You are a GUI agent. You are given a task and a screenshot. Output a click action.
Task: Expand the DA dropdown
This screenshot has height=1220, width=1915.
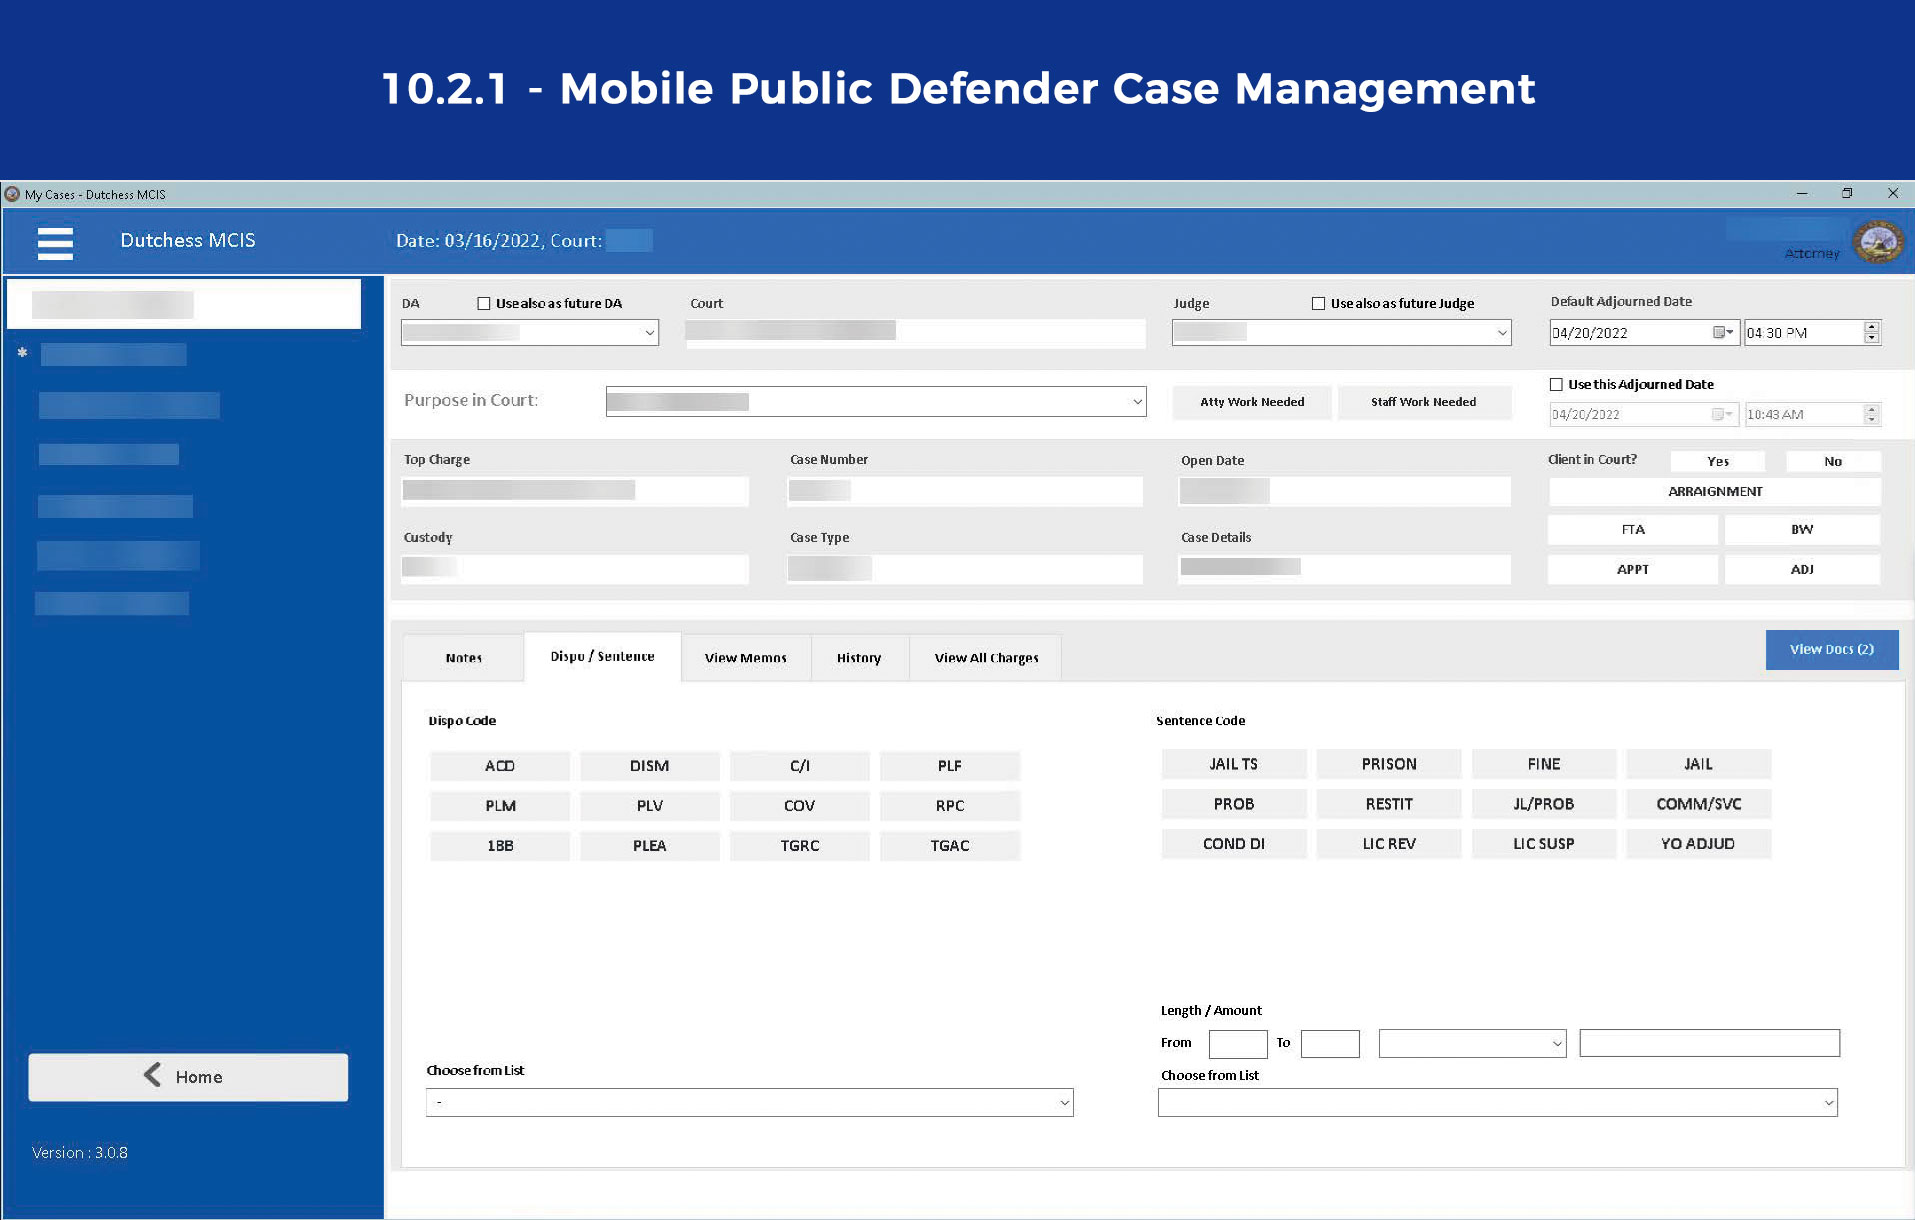coord(649,333)
